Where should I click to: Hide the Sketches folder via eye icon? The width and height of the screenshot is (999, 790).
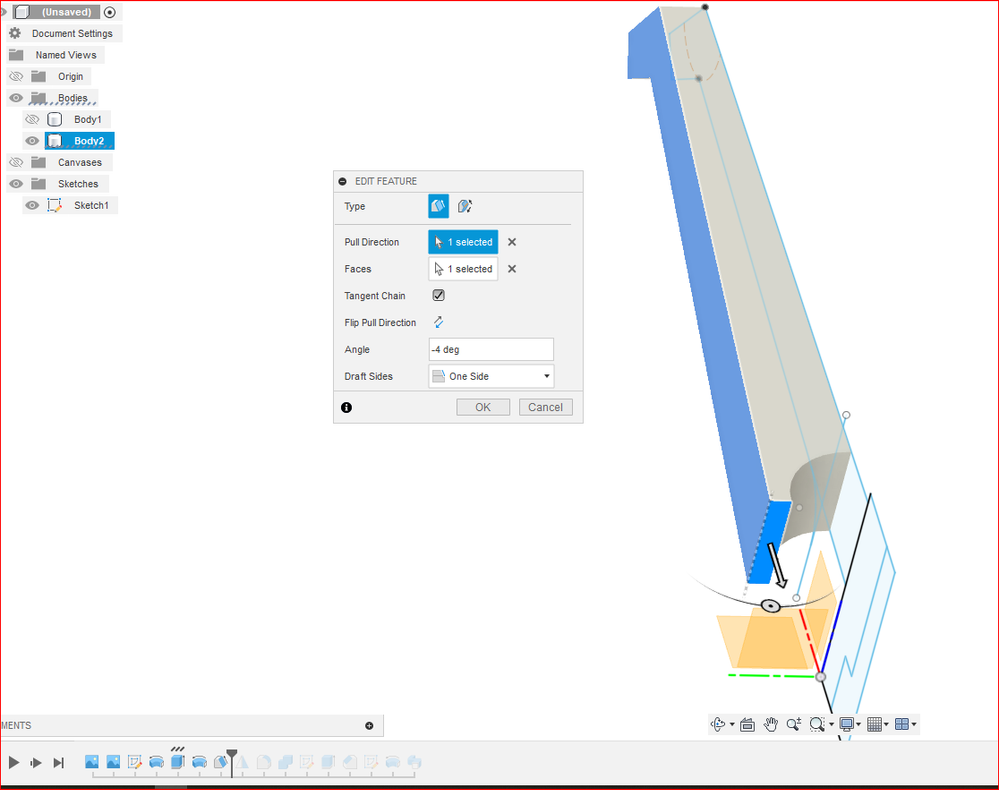(x=16, y=183)
